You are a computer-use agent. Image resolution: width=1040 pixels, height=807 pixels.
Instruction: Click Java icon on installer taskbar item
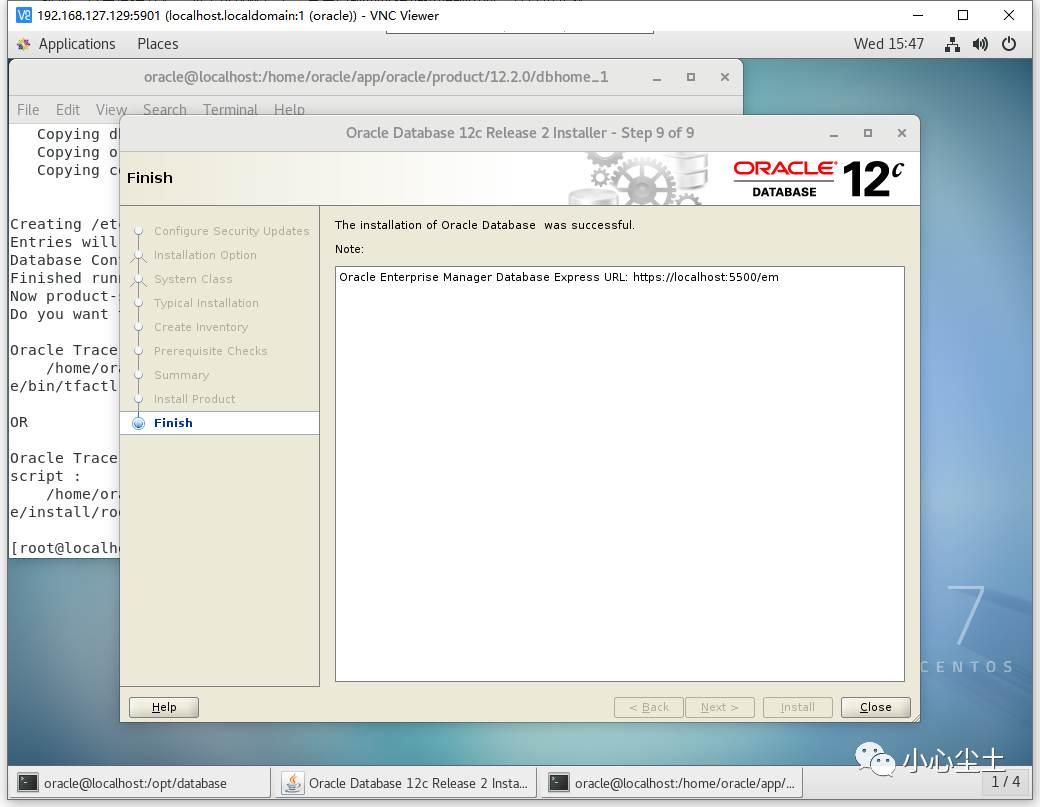point(292,783)
